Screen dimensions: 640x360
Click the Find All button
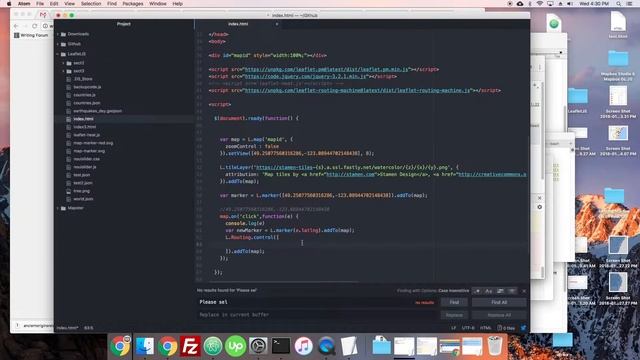[x=499, y=302]
